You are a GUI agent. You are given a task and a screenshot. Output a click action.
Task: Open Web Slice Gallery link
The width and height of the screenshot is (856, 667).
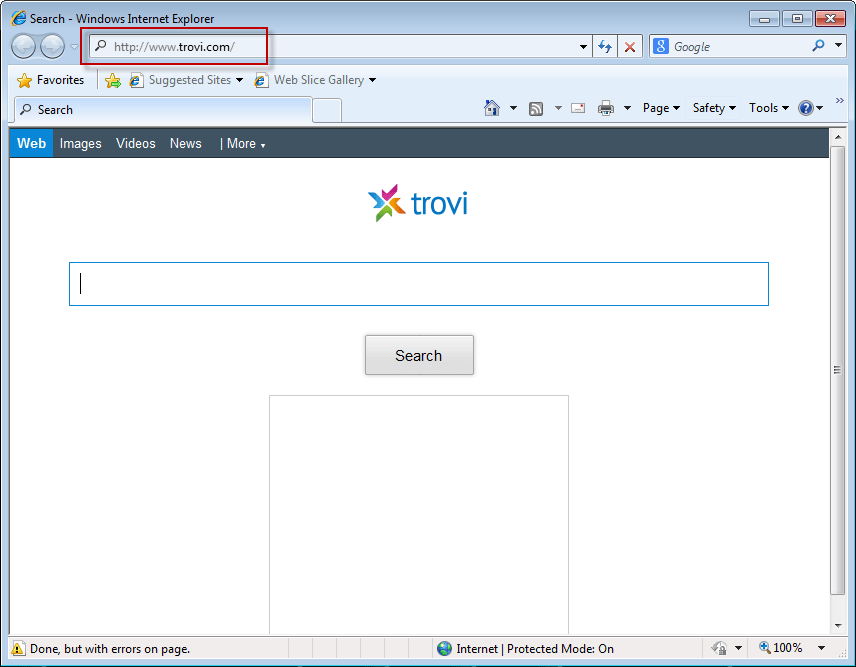[310, 80]
